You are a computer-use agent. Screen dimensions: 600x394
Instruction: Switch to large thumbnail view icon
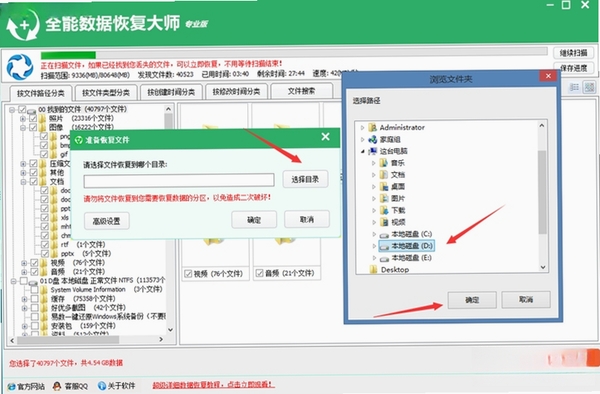point(589,87)
